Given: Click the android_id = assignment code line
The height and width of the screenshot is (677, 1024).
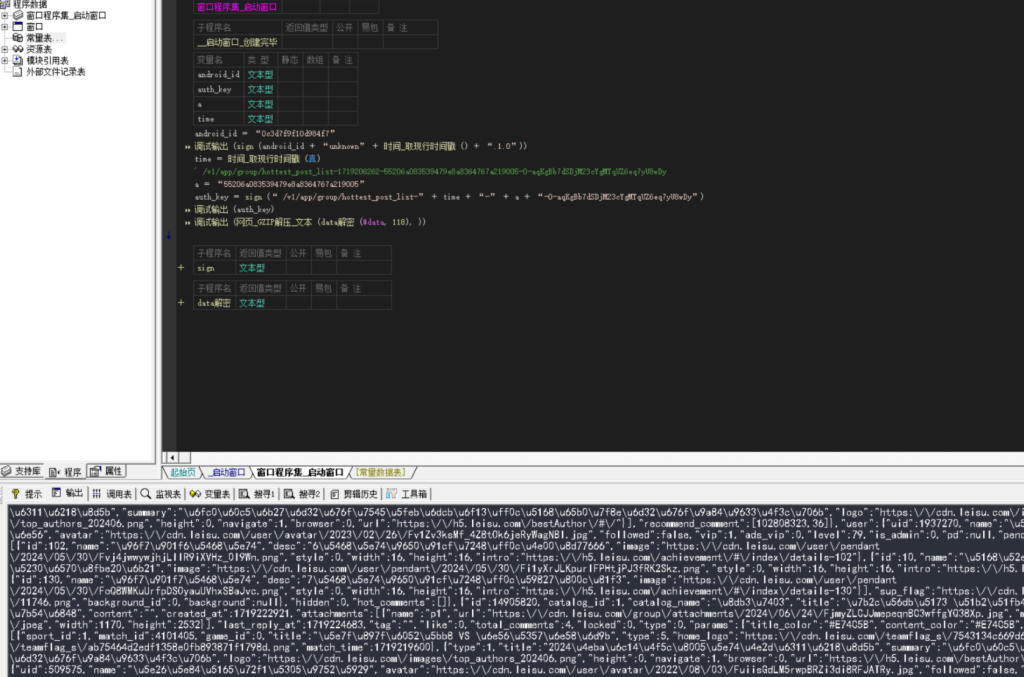Looking at the screenshot, I should [x=264, y=133].
